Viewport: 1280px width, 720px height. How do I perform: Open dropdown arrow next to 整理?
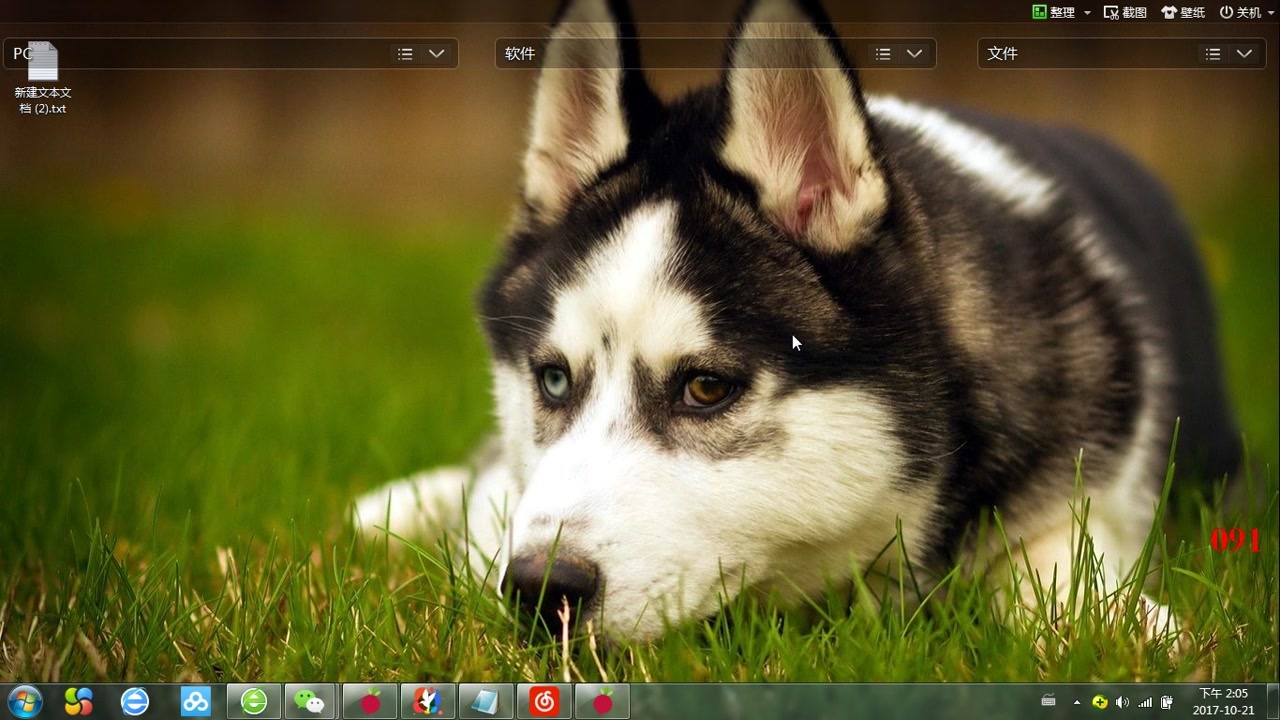(x=1087, y=13)
